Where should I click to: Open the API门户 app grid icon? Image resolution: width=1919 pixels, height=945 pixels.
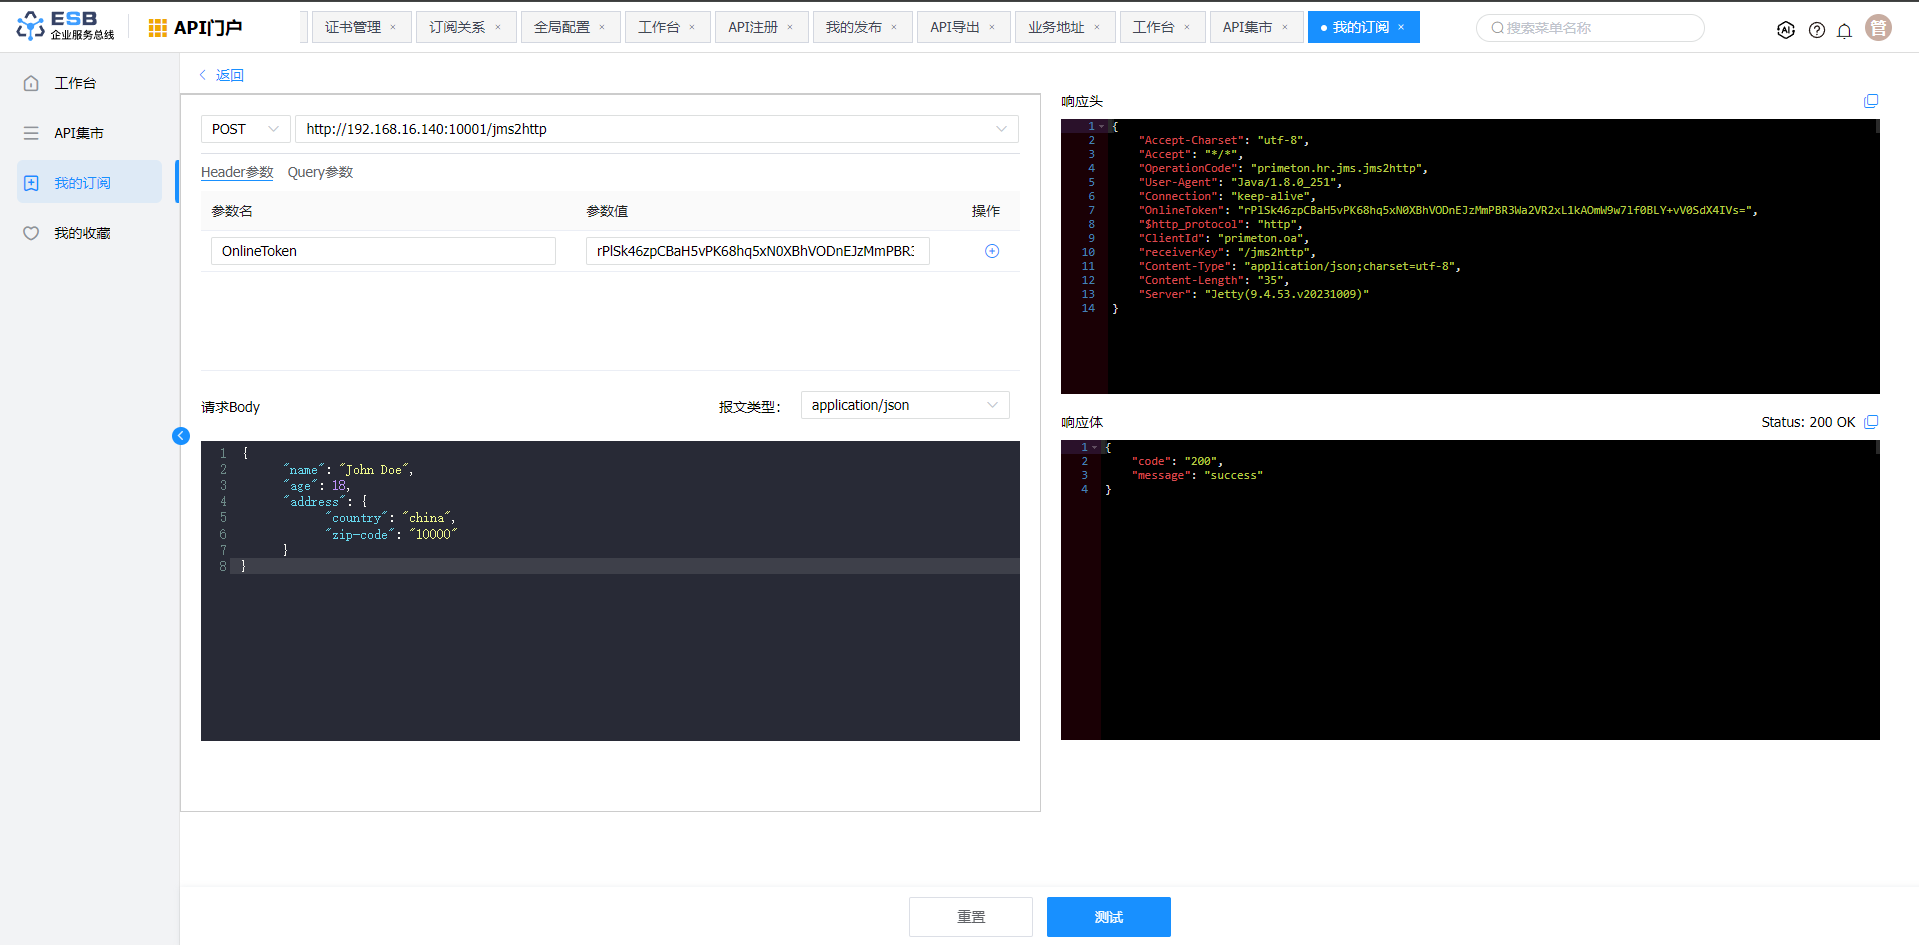point(157,28)
